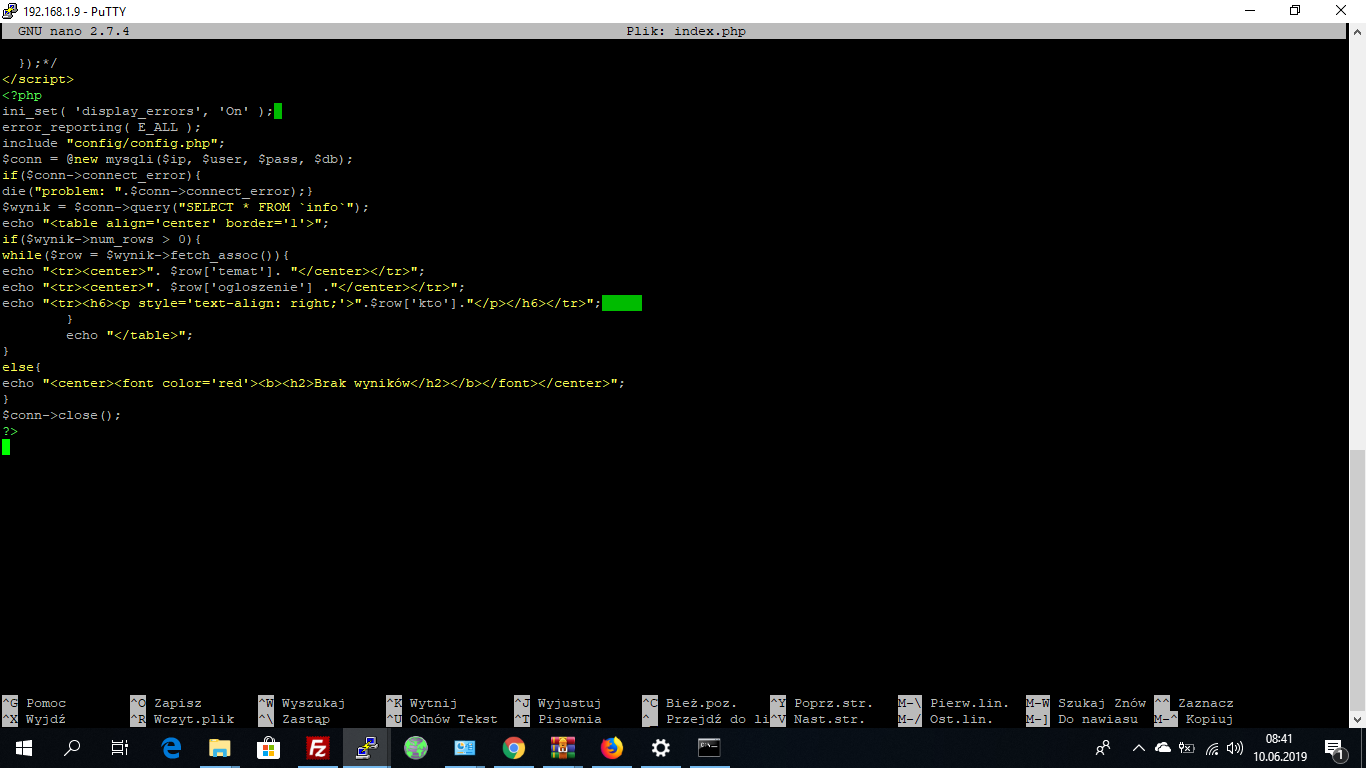Open Microsoft Edge from the taskbar
1366x768 pixels.
(171, 748)
